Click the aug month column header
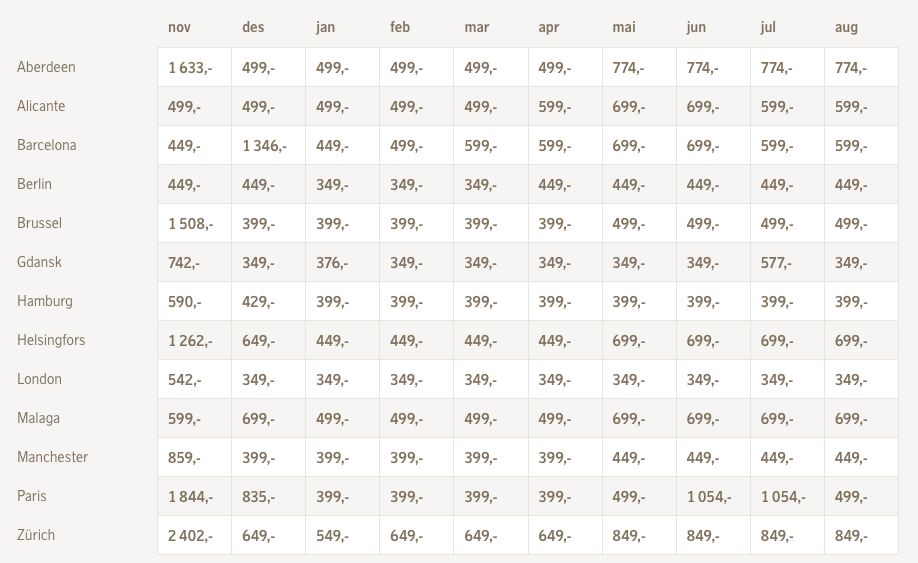 pos(847,28)
